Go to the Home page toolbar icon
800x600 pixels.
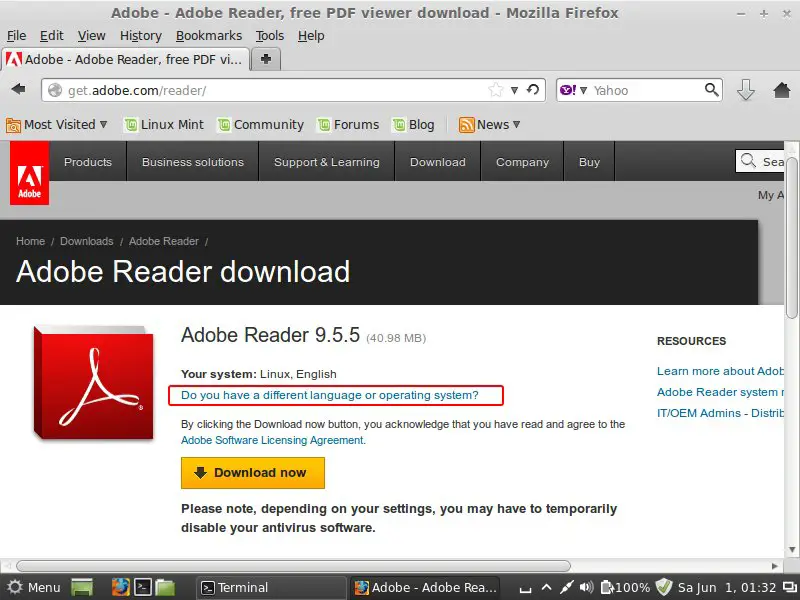point(782,90)
